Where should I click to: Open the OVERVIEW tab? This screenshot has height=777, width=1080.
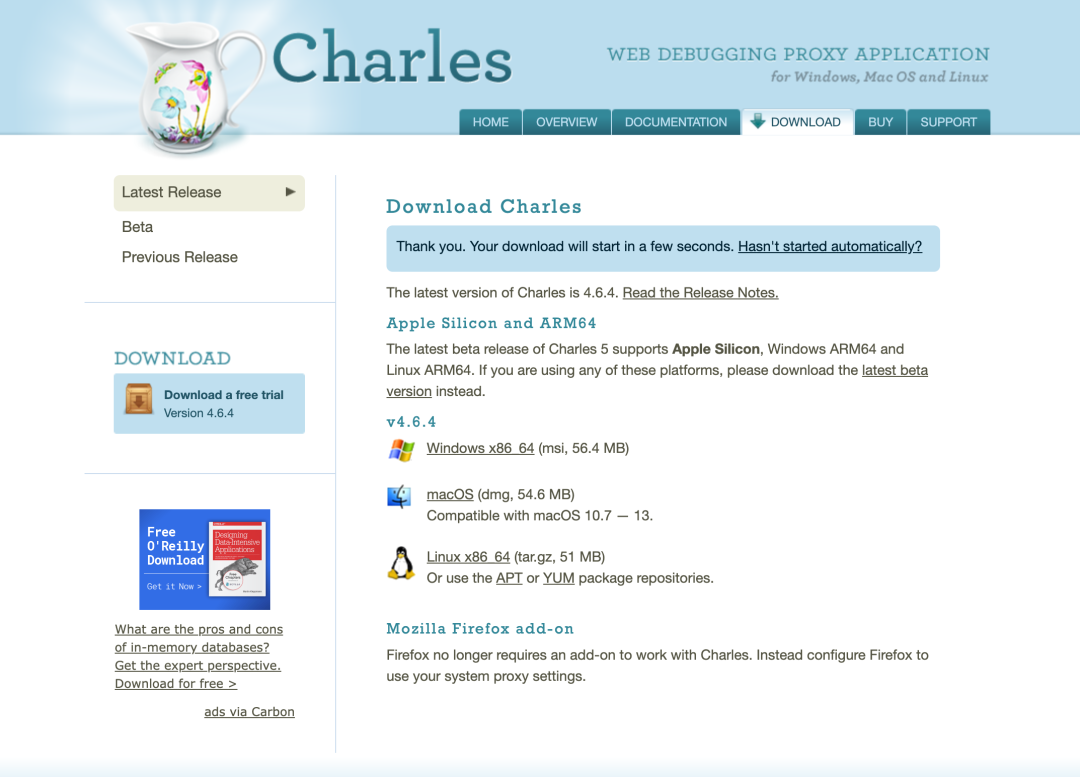tap(566, 122)
